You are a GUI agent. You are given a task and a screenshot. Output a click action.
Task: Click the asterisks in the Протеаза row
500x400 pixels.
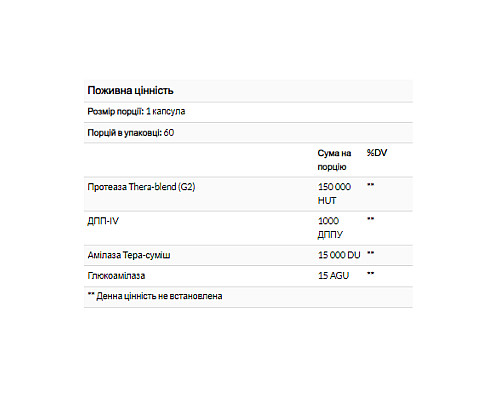click(x=370, y=185)
